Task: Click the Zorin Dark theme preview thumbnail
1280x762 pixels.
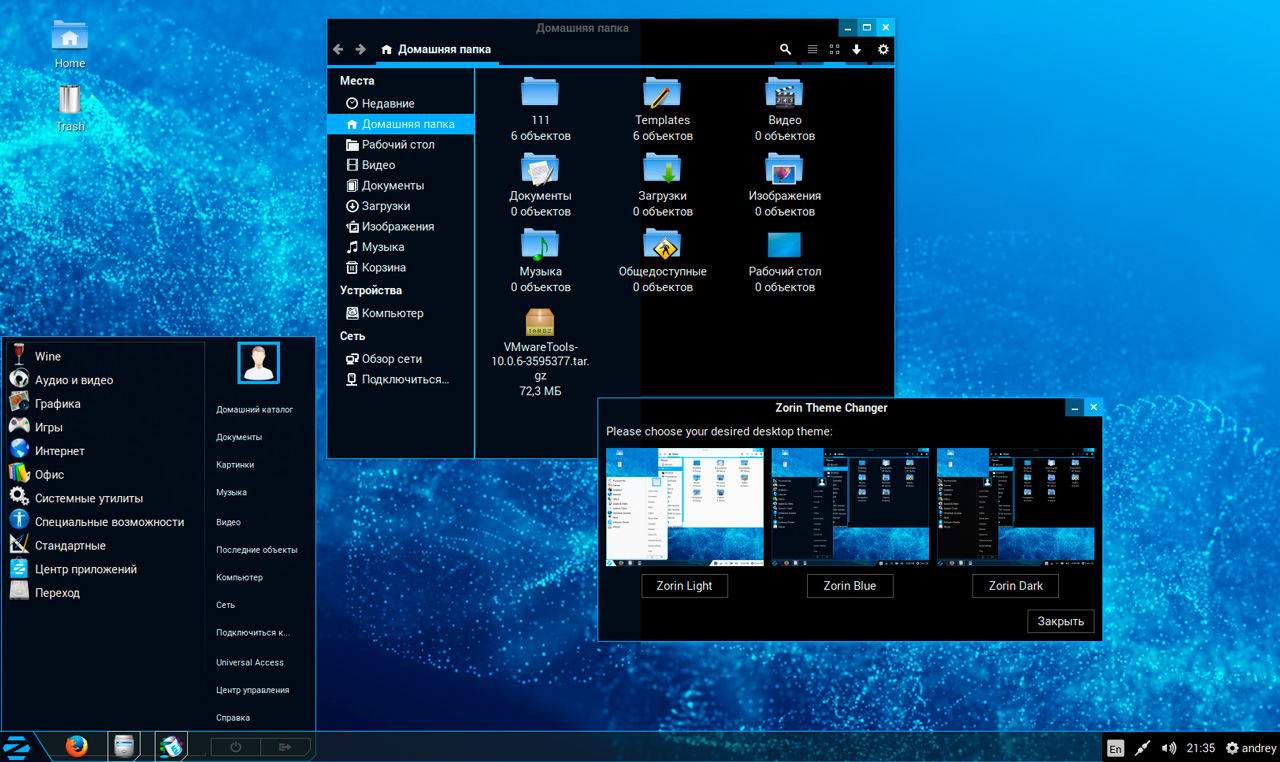Action: (1015, 507)
